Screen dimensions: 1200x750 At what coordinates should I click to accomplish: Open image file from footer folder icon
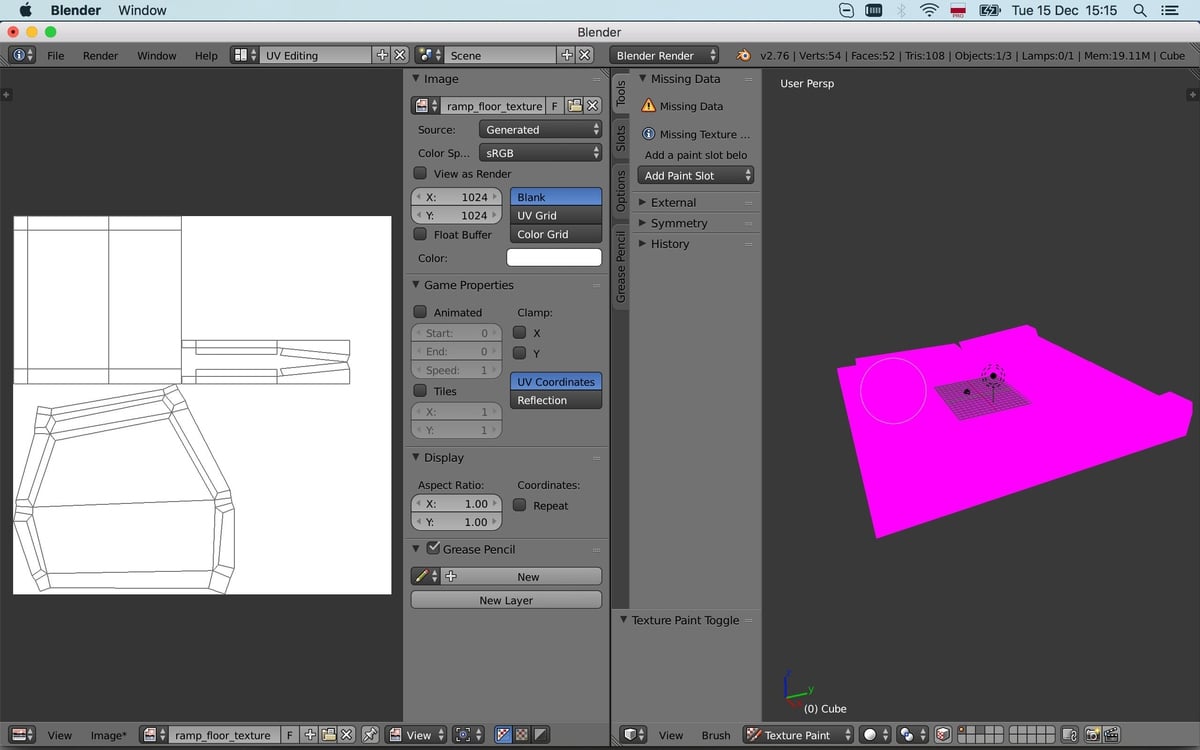(x=328, y=734)
